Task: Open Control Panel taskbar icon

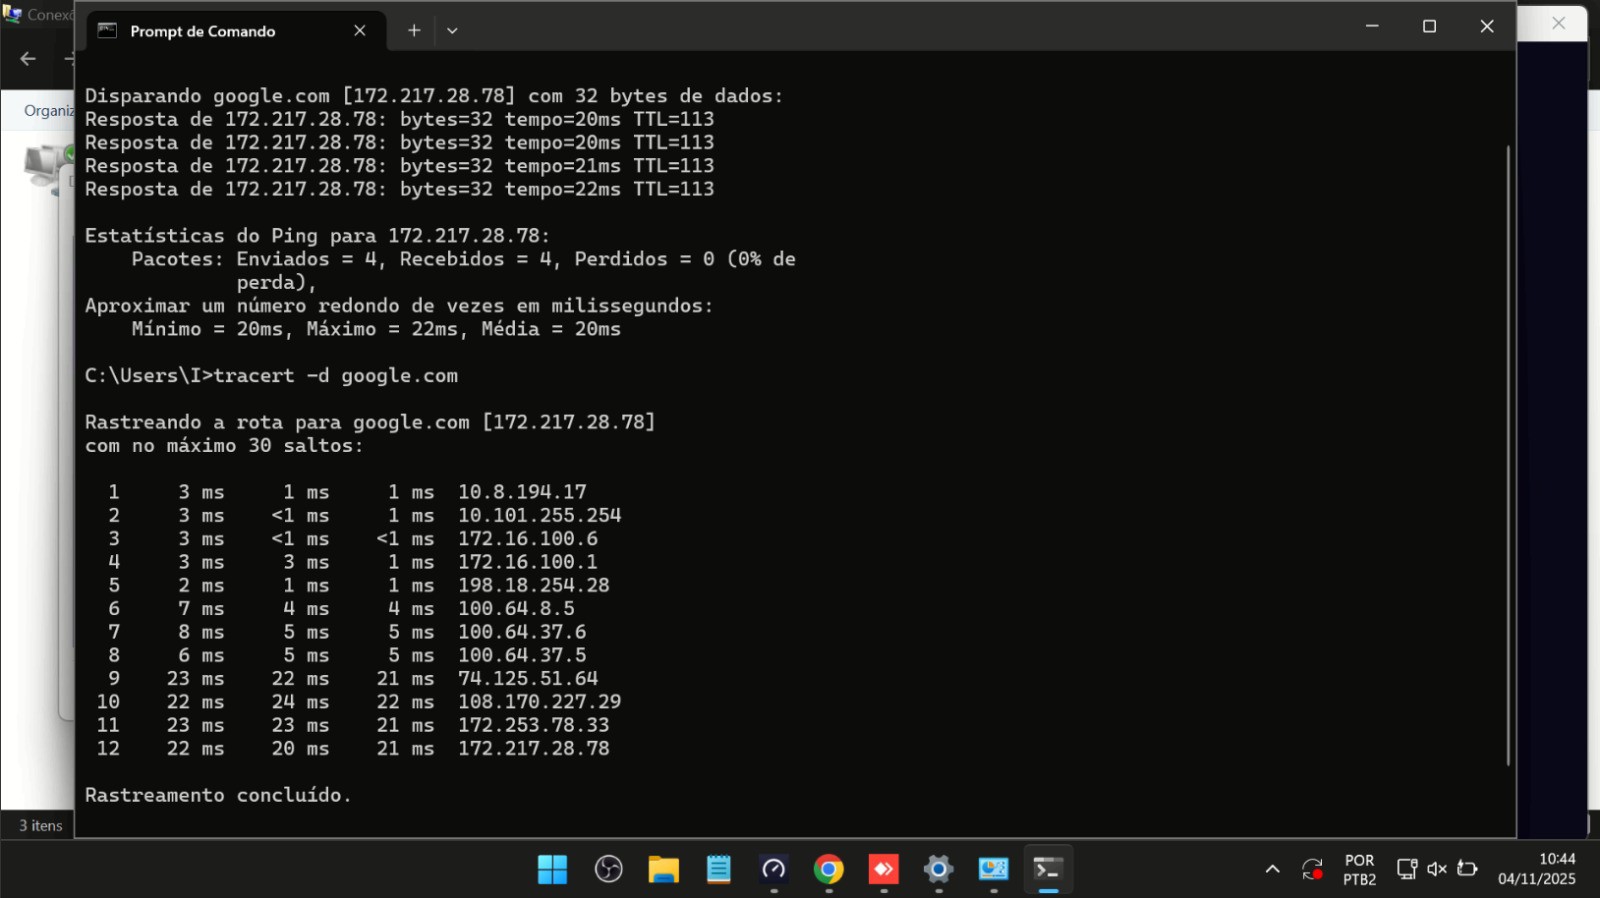Action: (x=993, y=869)
